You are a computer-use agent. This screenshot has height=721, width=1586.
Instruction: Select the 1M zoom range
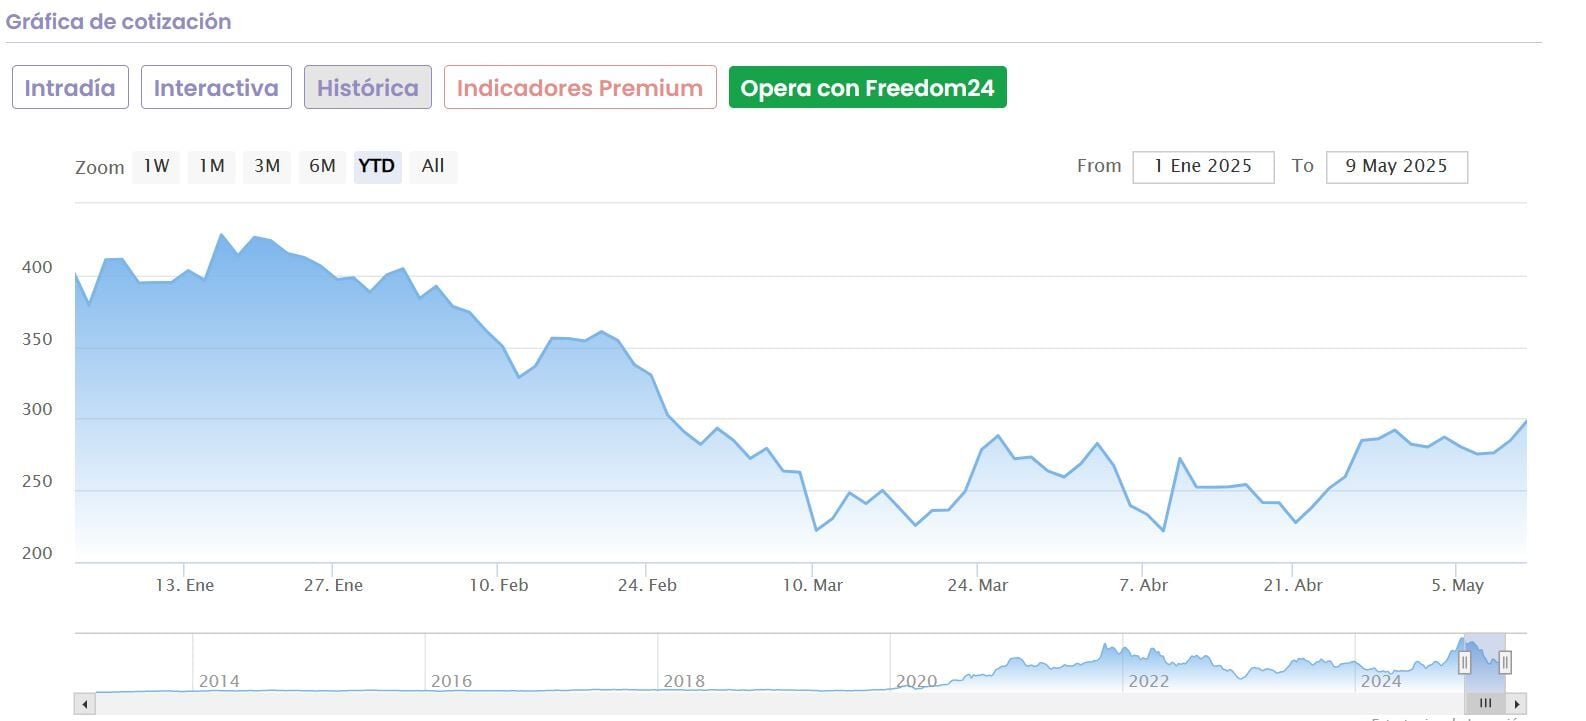(x=211, y=166)
